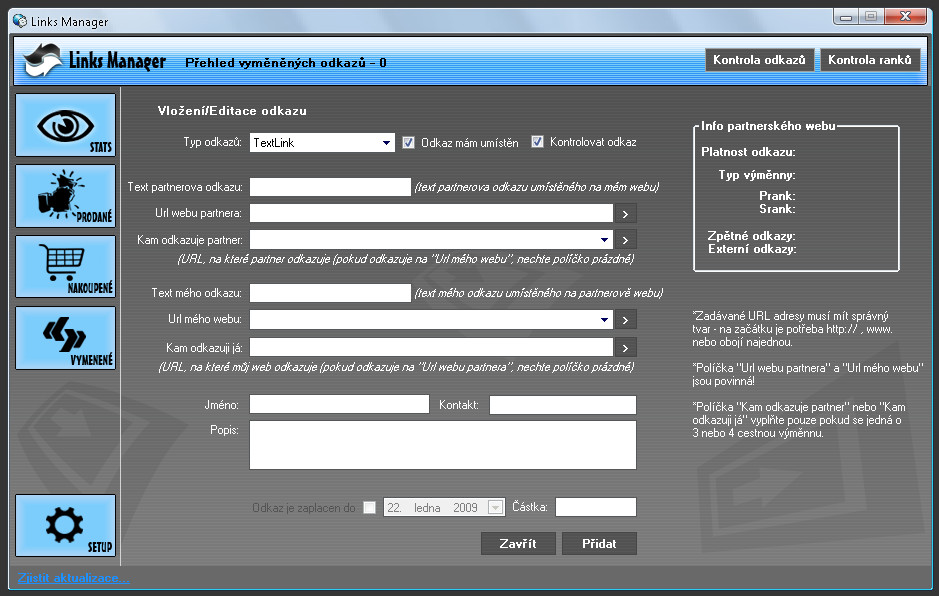Expand the Kam odkazuje partner dropdown arrow

coord(604,240)
